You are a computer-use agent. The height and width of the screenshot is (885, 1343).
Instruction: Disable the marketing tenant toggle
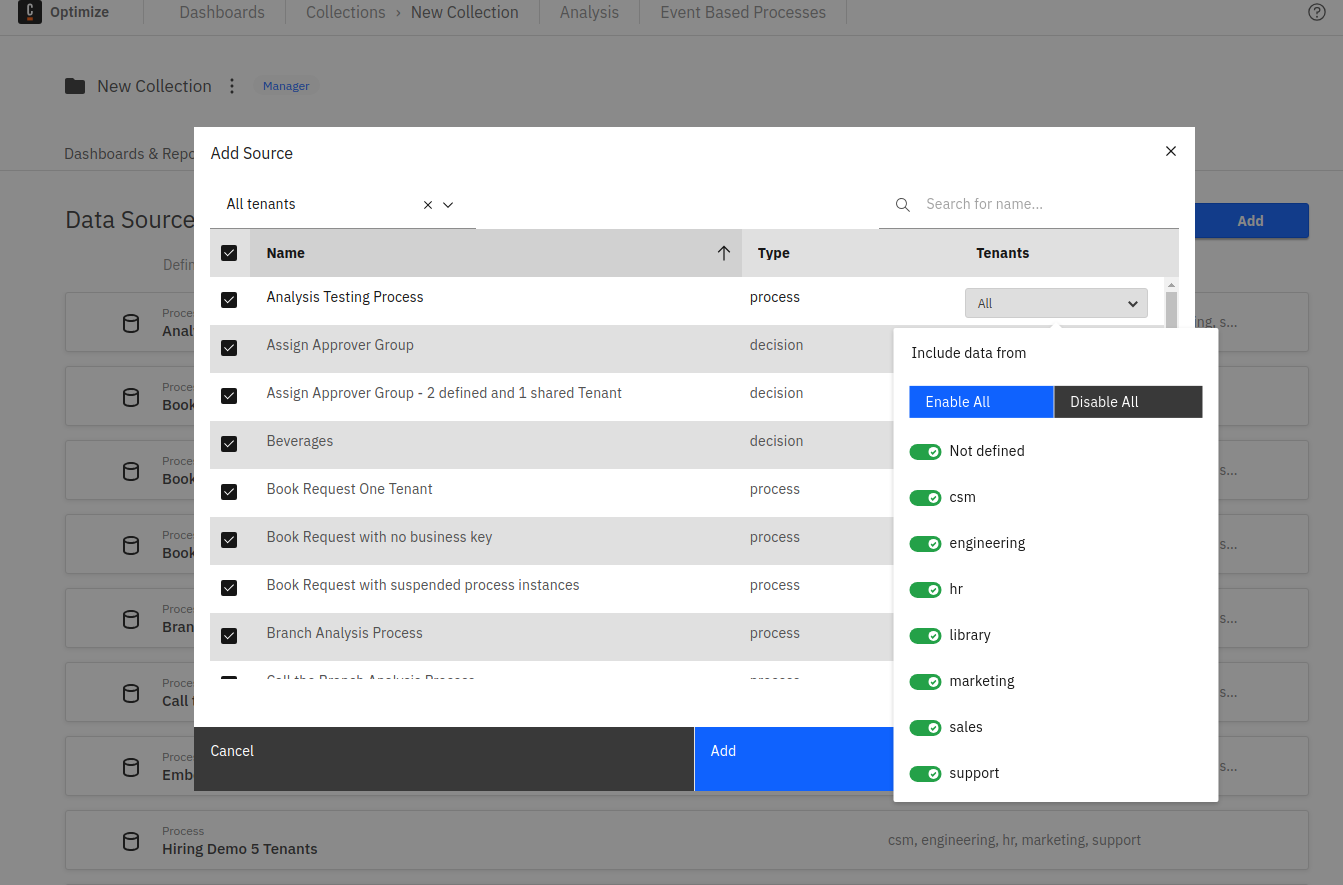[x=925, y=682]
